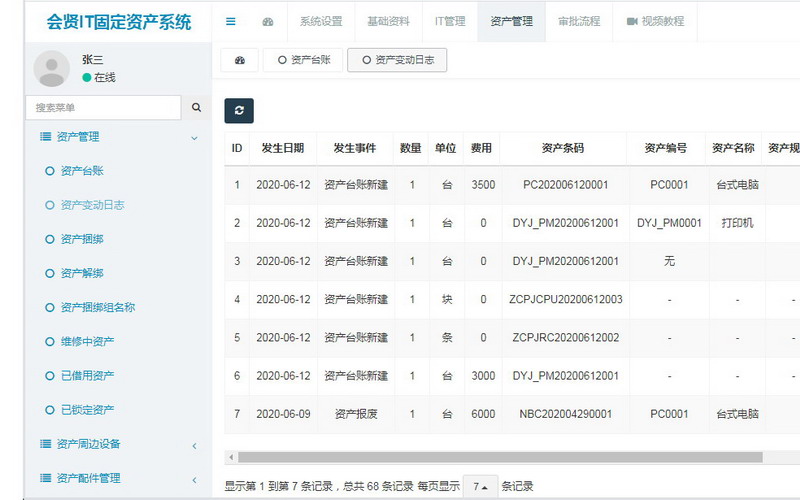
Task: Click the user avatar of 张三
Action: pyautogui.click(x=51, y=69)
